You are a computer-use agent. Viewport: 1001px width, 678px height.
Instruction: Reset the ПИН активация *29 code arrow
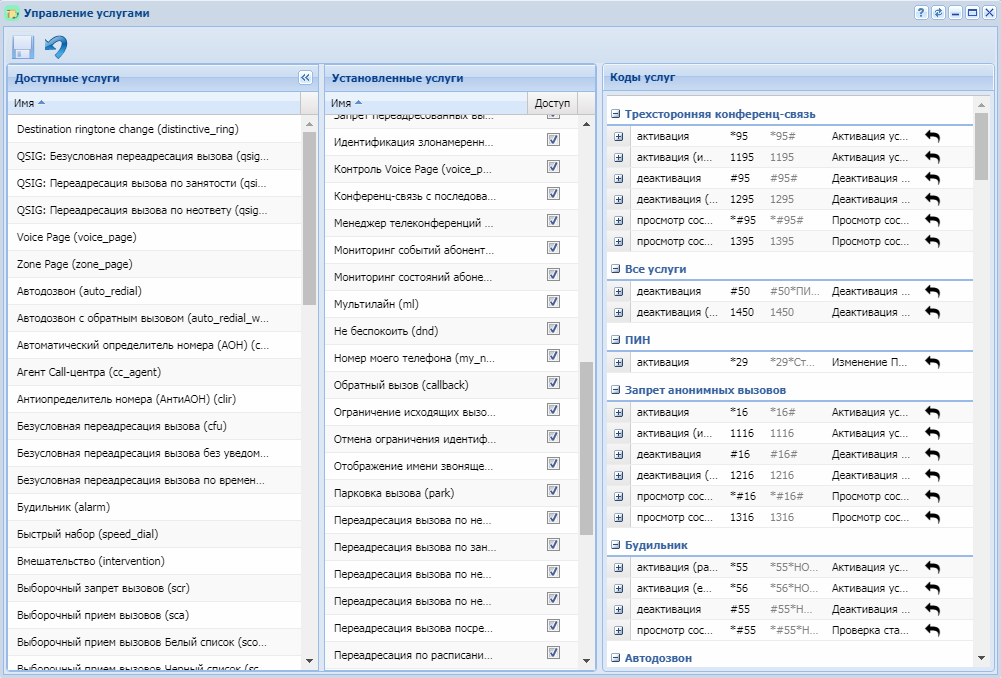(932, 363)
